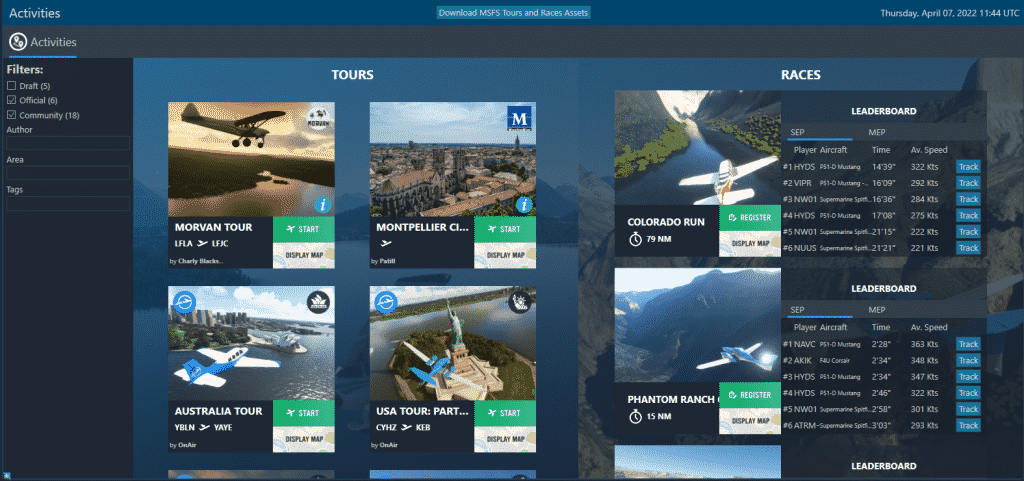Track #3 HYDS 2'34" entry

[968, 377]
